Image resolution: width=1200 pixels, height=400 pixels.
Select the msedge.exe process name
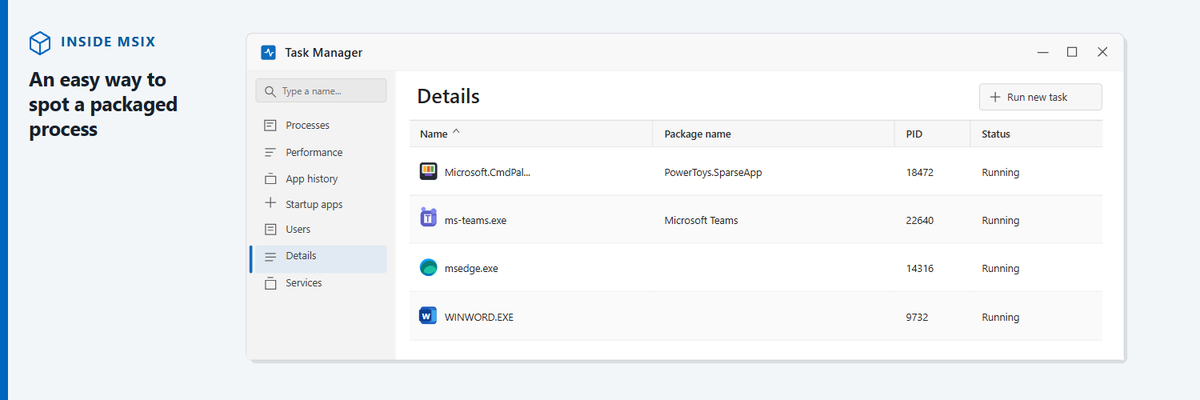(x=471, y=269)
